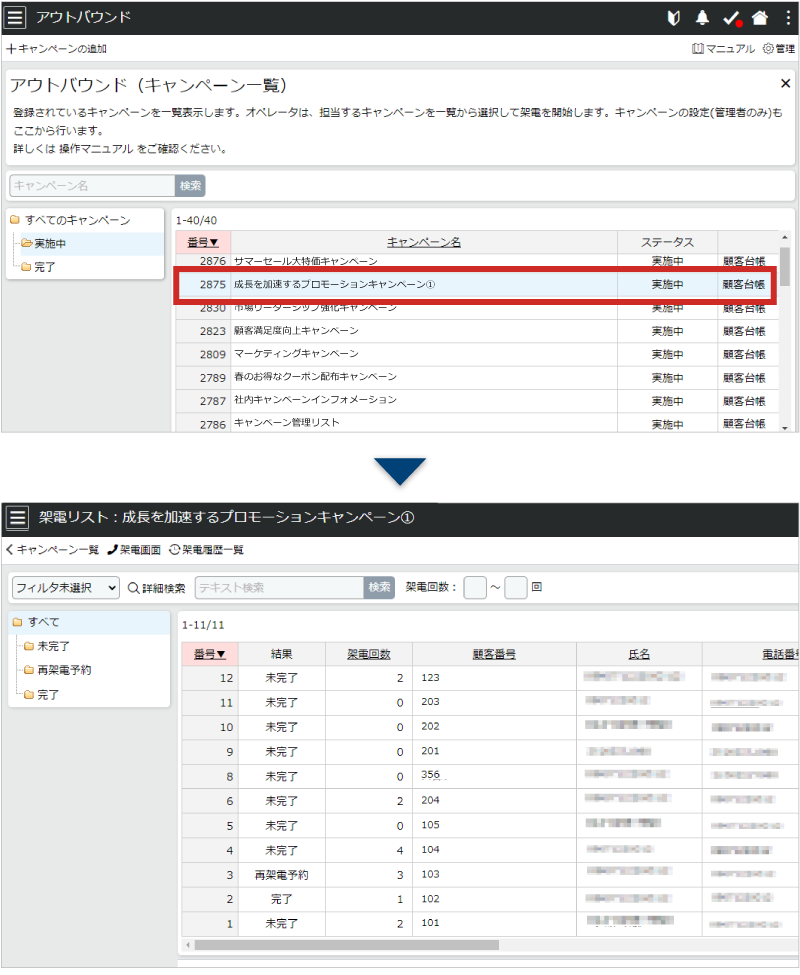Open マニュアル from the toolbar

tap(723, 49)
